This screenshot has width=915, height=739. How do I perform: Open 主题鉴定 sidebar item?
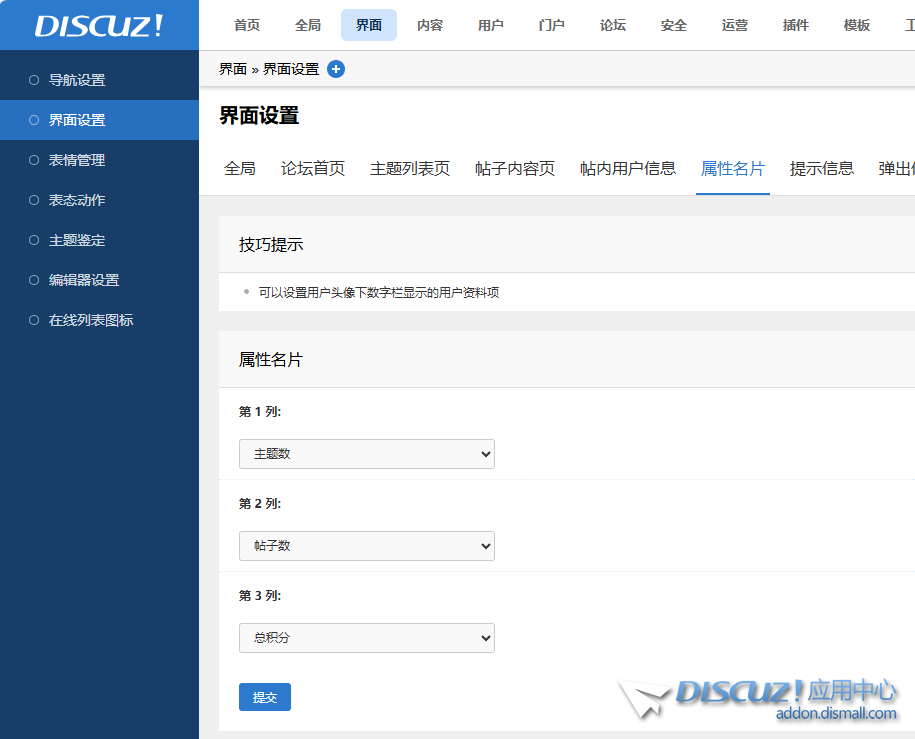(x=77, y=240)
